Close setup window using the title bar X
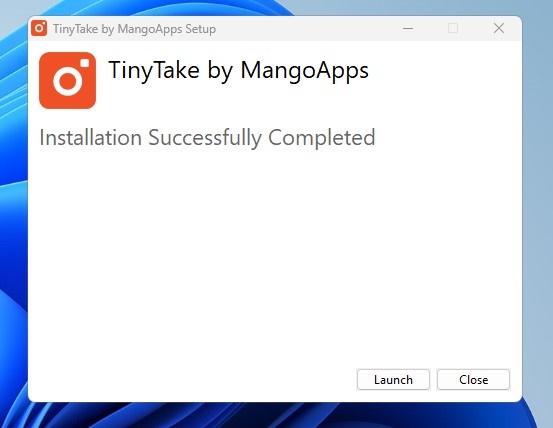This screenshot has height=428, width=553. pyautogui.click(x=499, y=28)
